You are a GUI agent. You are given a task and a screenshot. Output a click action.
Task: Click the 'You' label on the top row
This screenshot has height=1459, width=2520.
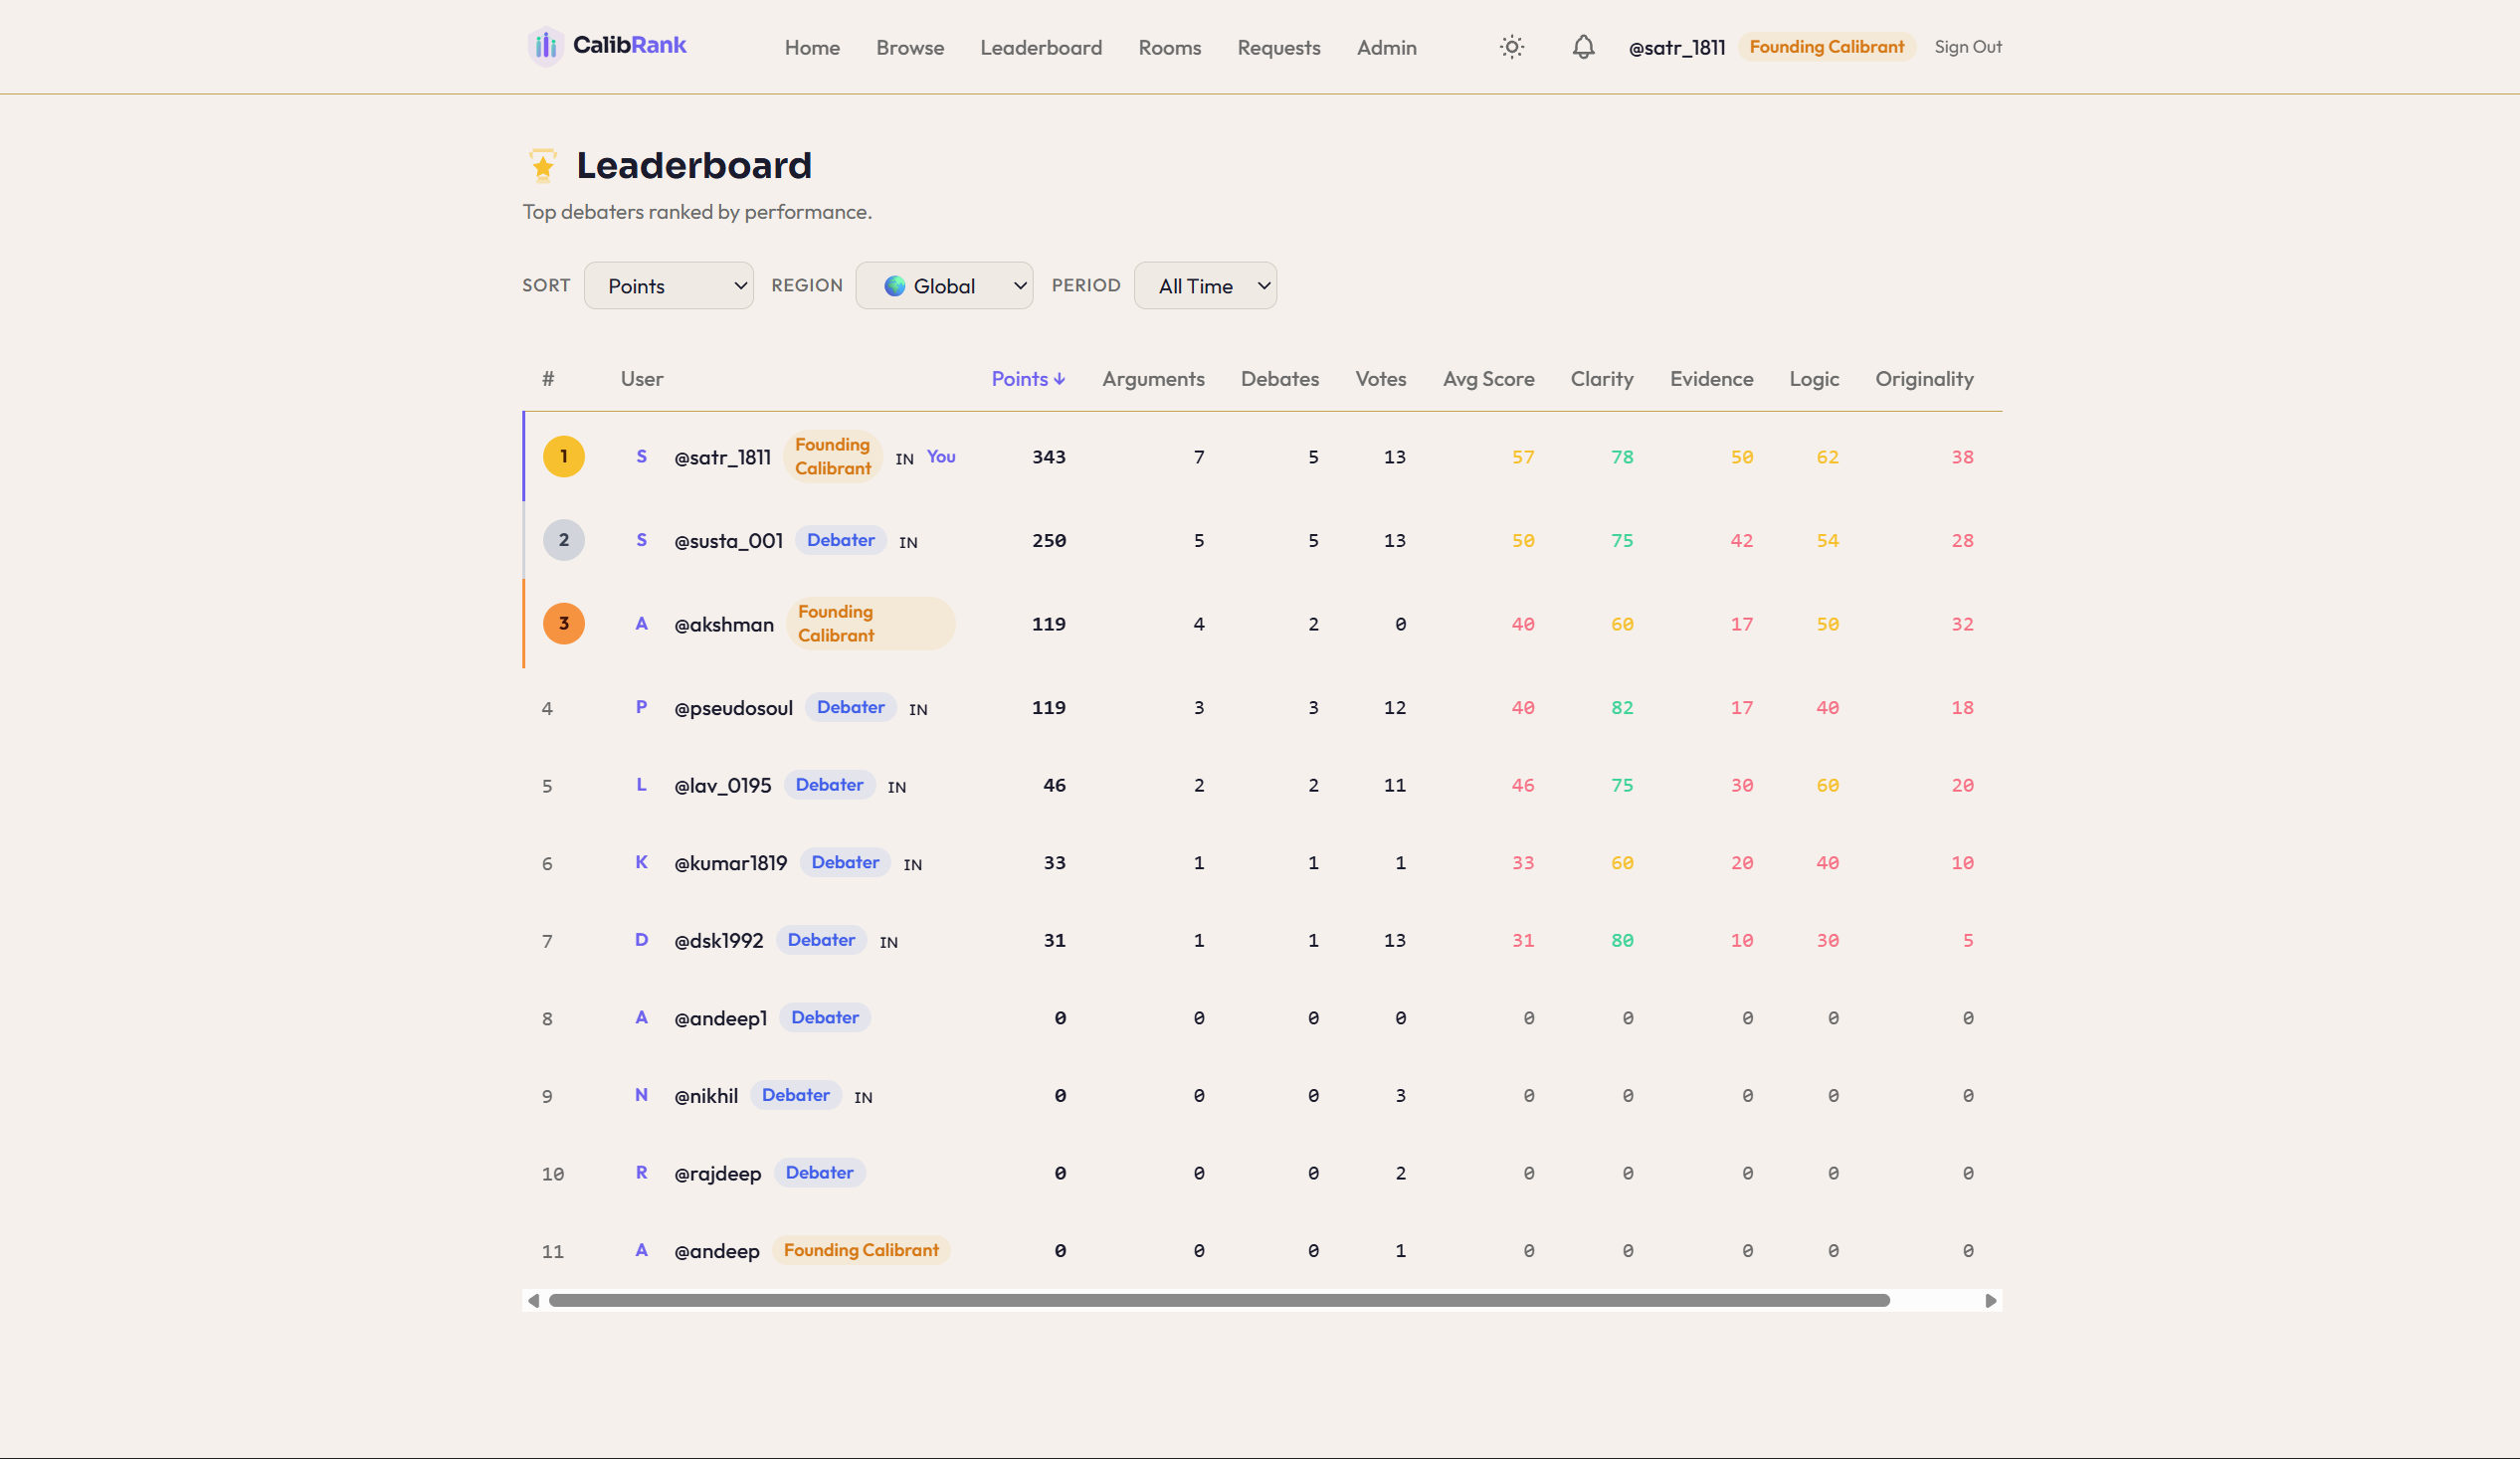(x=940, y=456)
